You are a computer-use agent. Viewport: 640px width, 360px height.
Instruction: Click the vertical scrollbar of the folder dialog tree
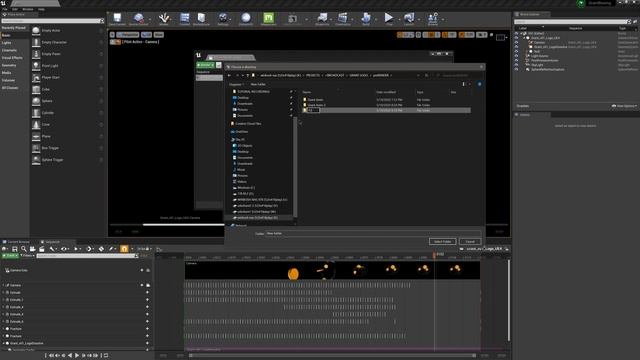pos(295,167)
